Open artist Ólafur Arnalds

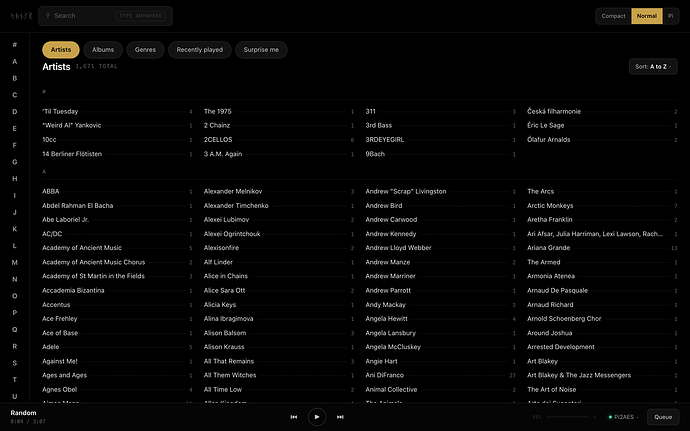[602, 140]
